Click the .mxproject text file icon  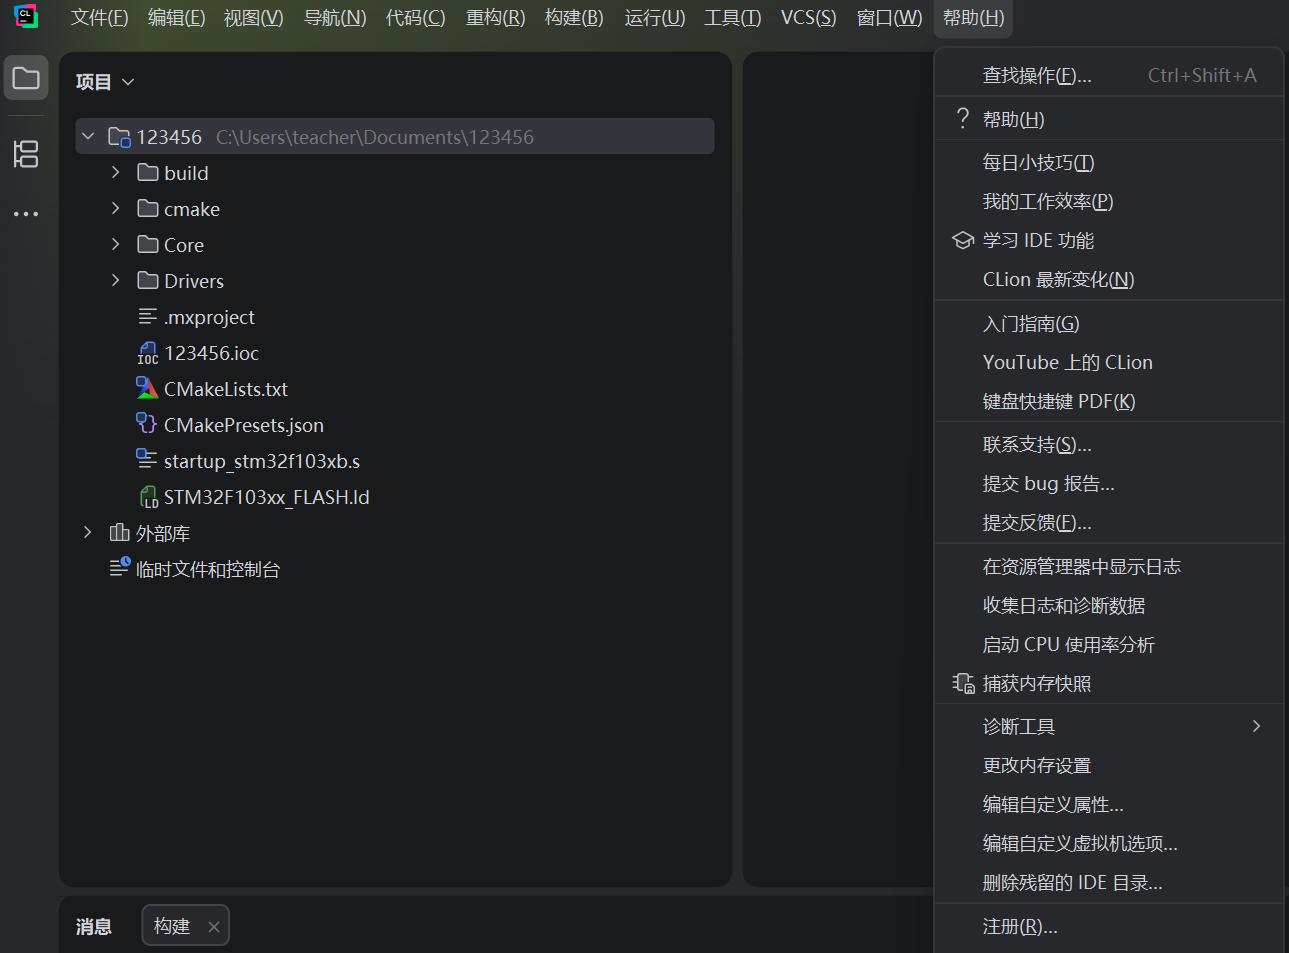147,317
